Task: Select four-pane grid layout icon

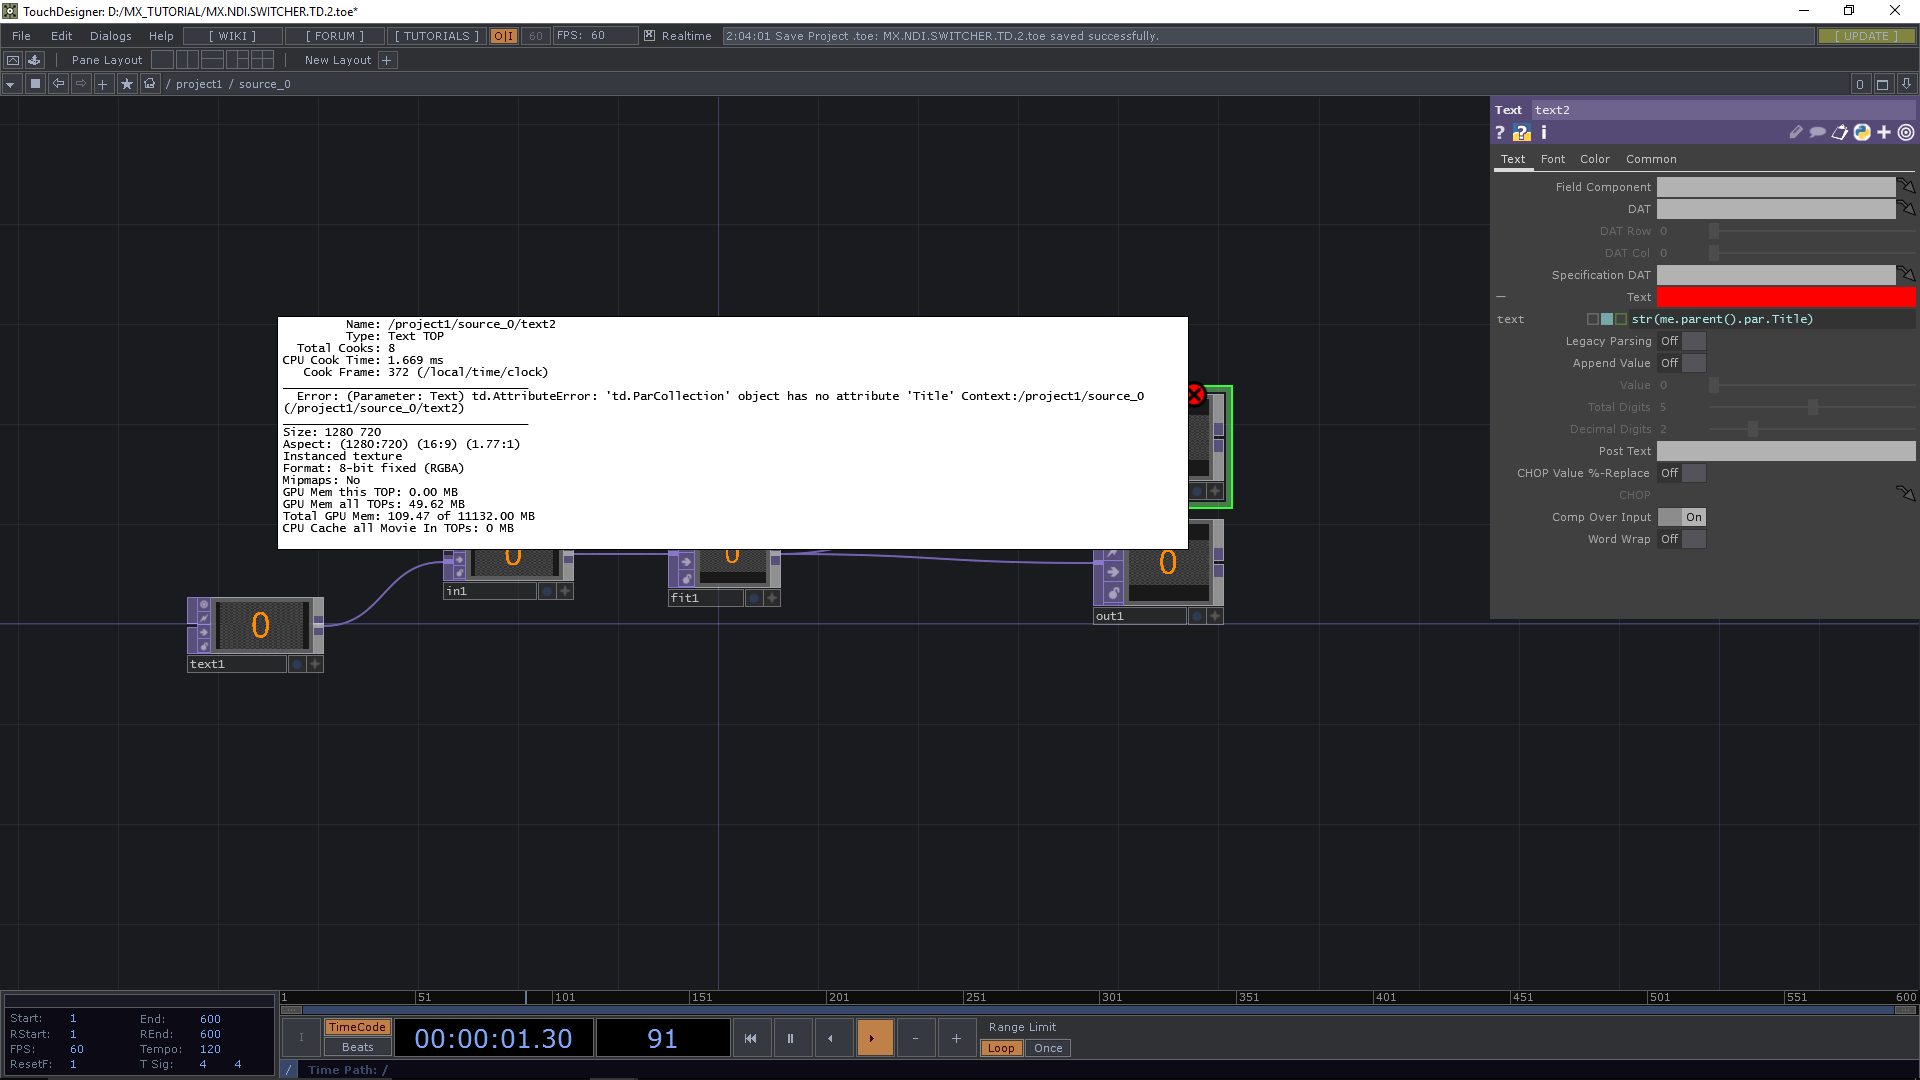Action: point(263,60)
